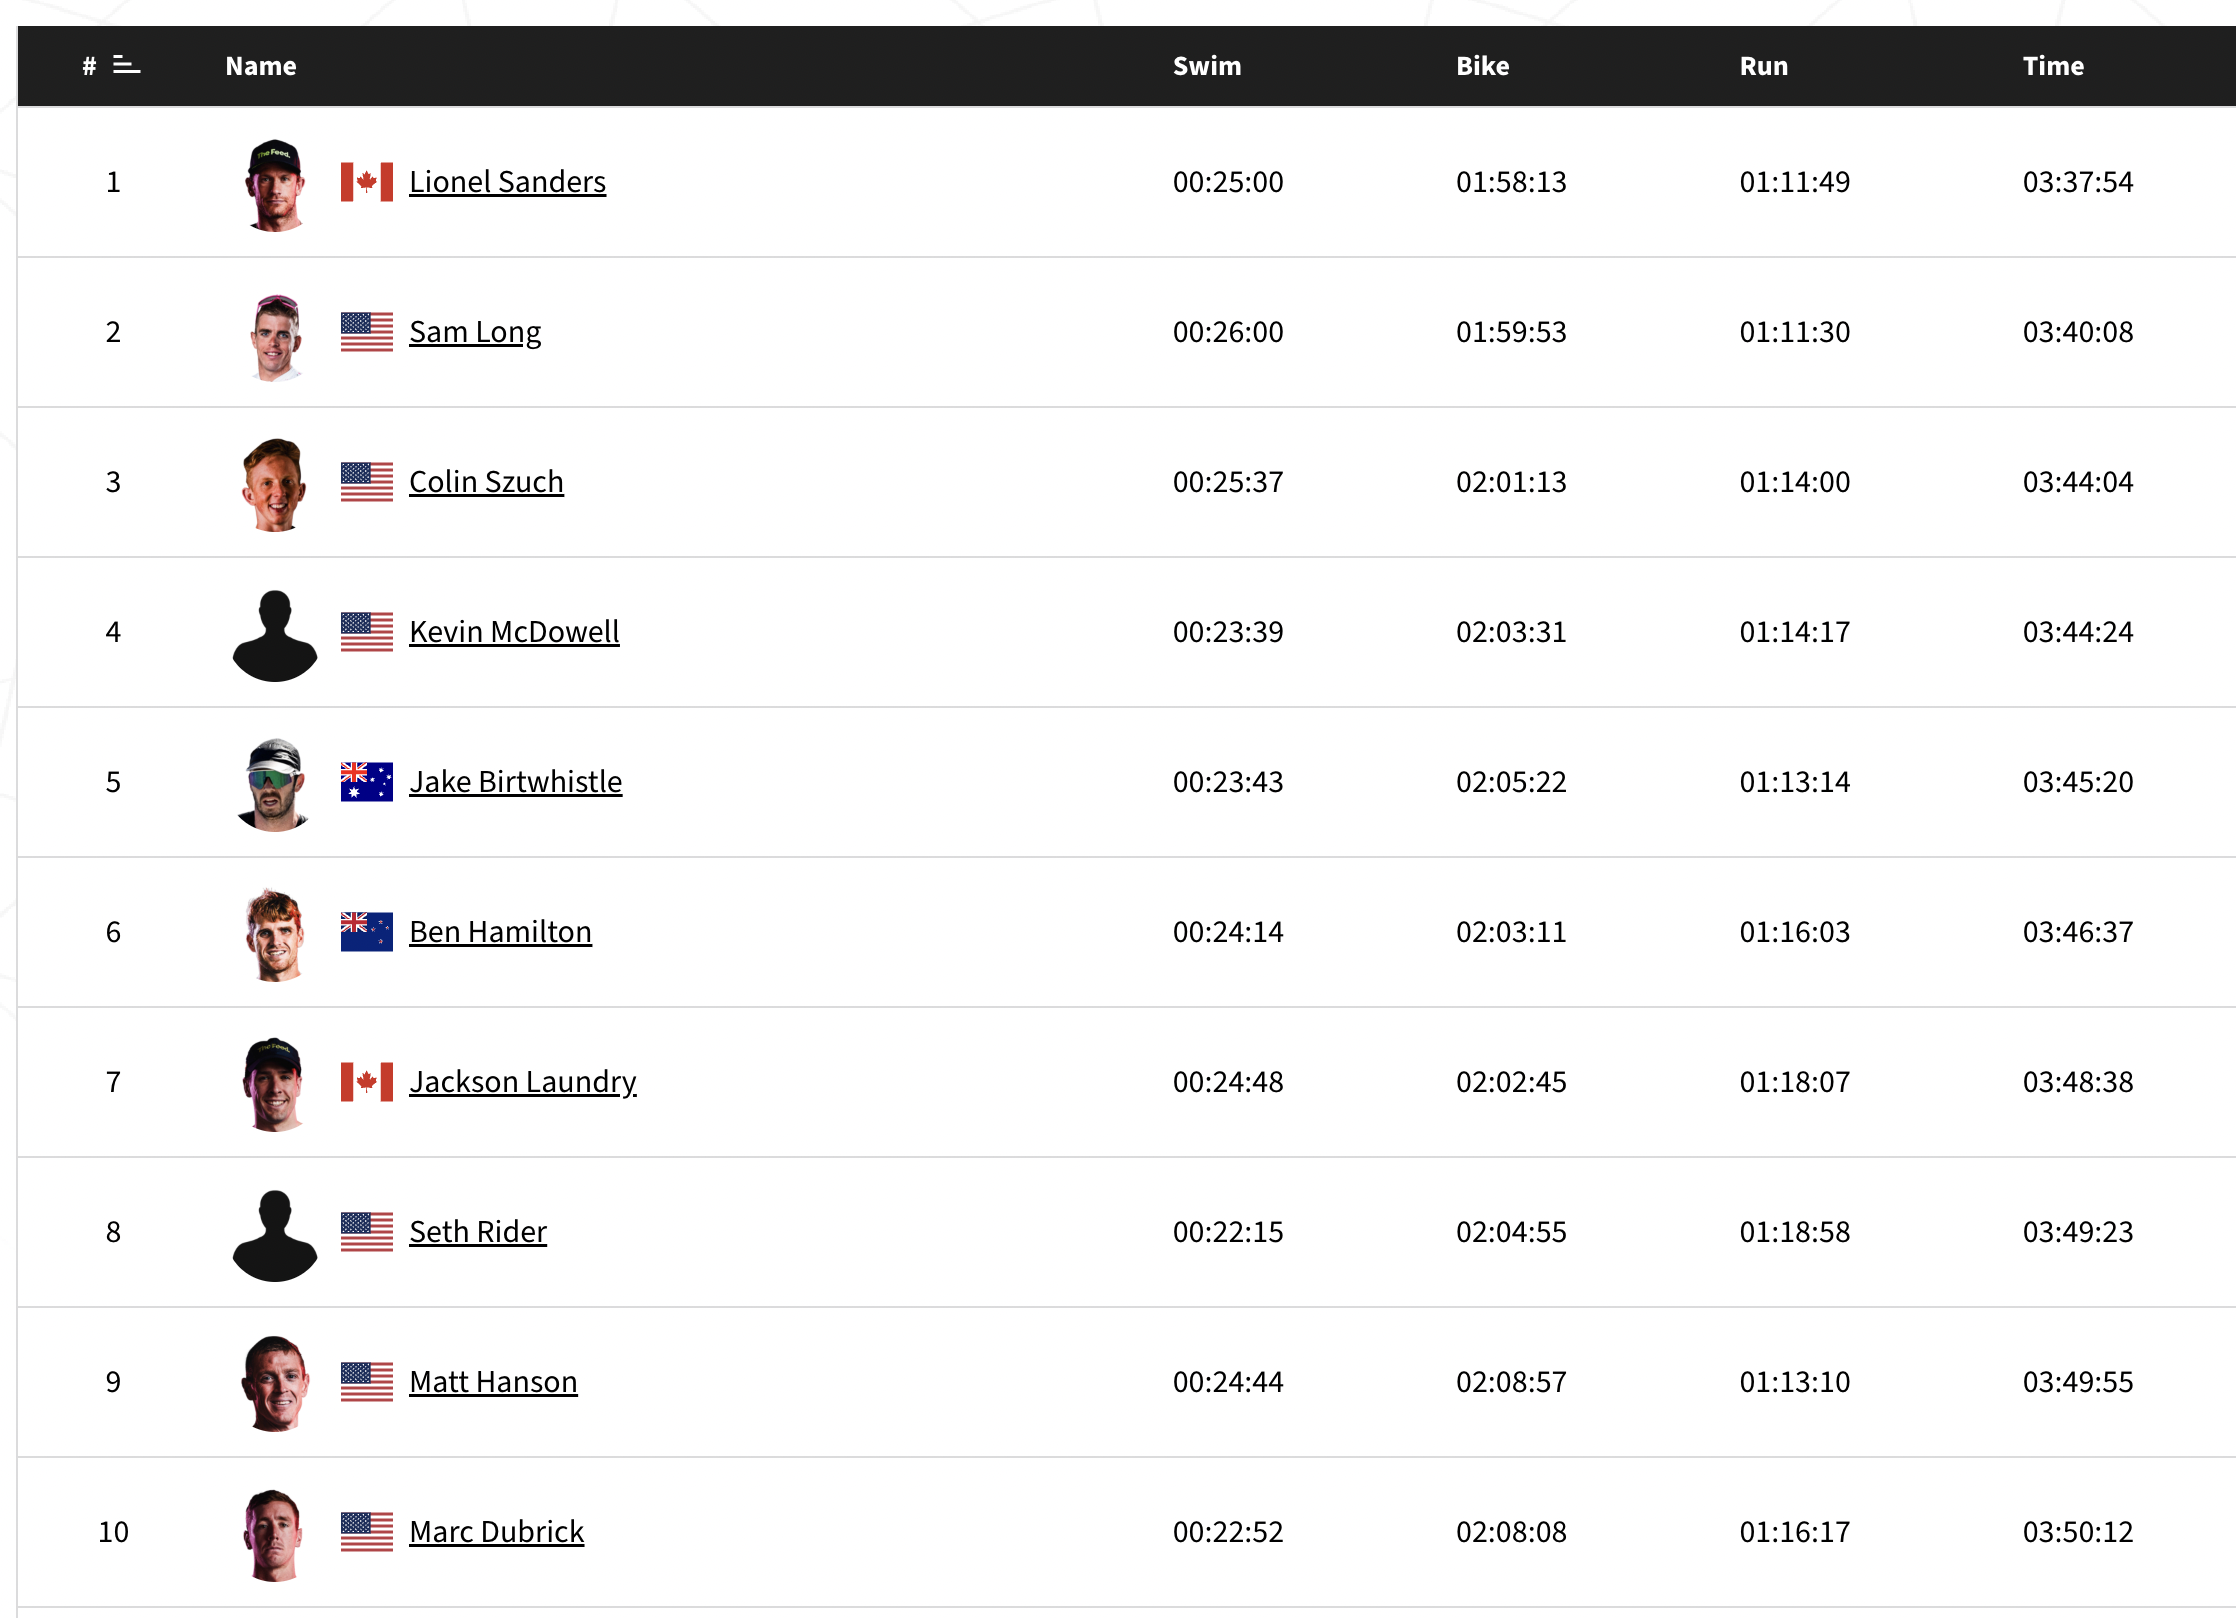Screen dimensions: 2236x1618
Task: Click Australian flag next to Jake Birtwhistle
Action: (x=367, y=782)
